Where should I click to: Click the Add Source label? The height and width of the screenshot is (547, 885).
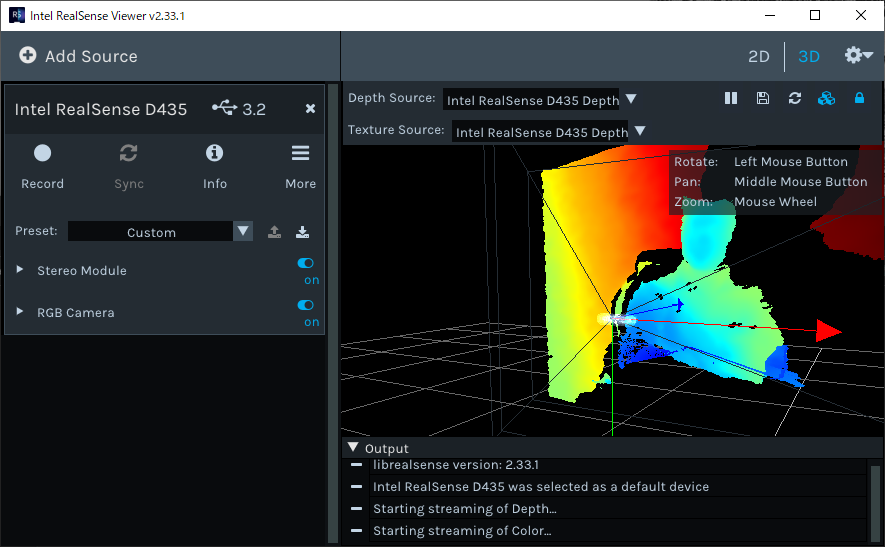[91, 56]
